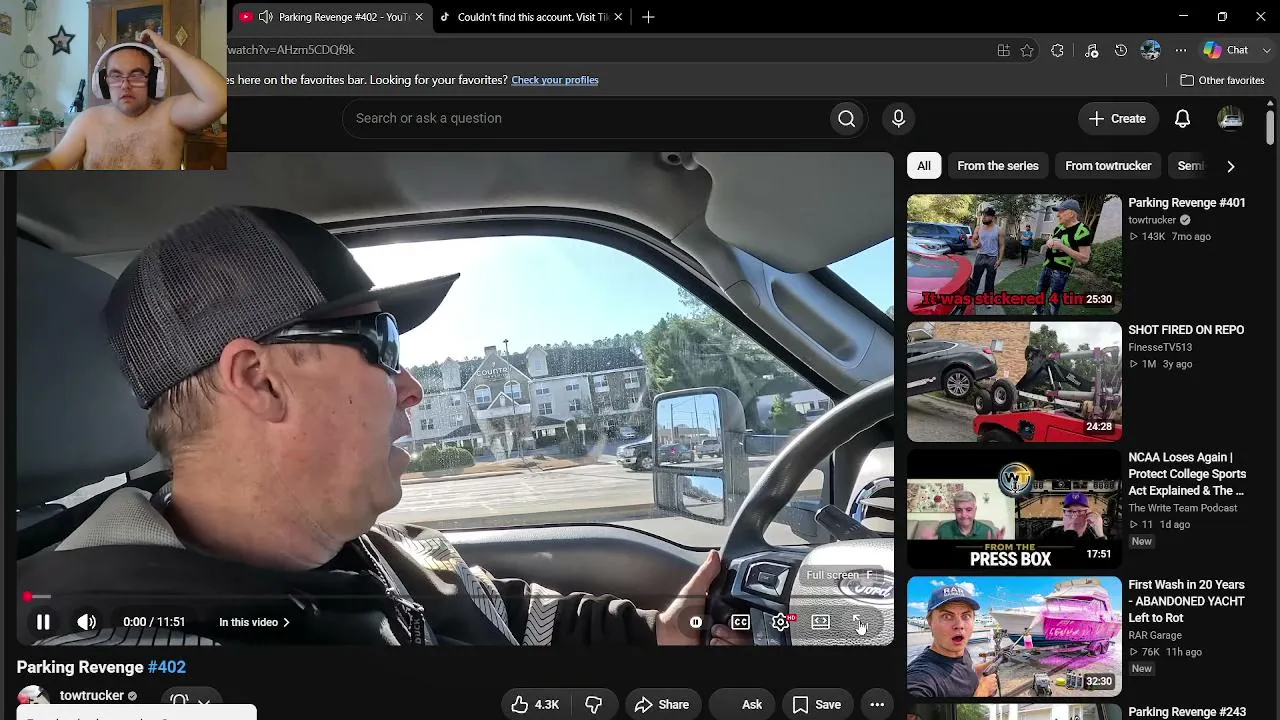
Task: Open the SHOT FIRED ON REPO thumbnail
Action: (1014, 381)
